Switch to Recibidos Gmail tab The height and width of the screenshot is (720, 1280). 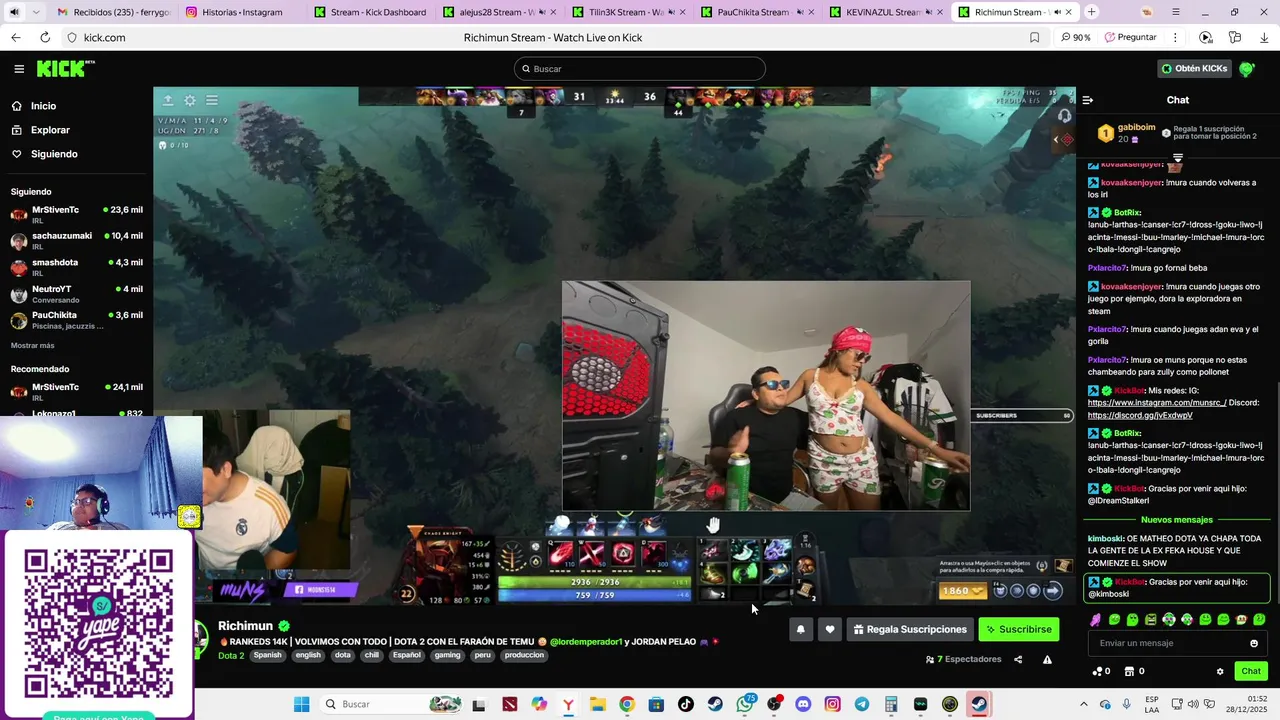pos(113,12)
